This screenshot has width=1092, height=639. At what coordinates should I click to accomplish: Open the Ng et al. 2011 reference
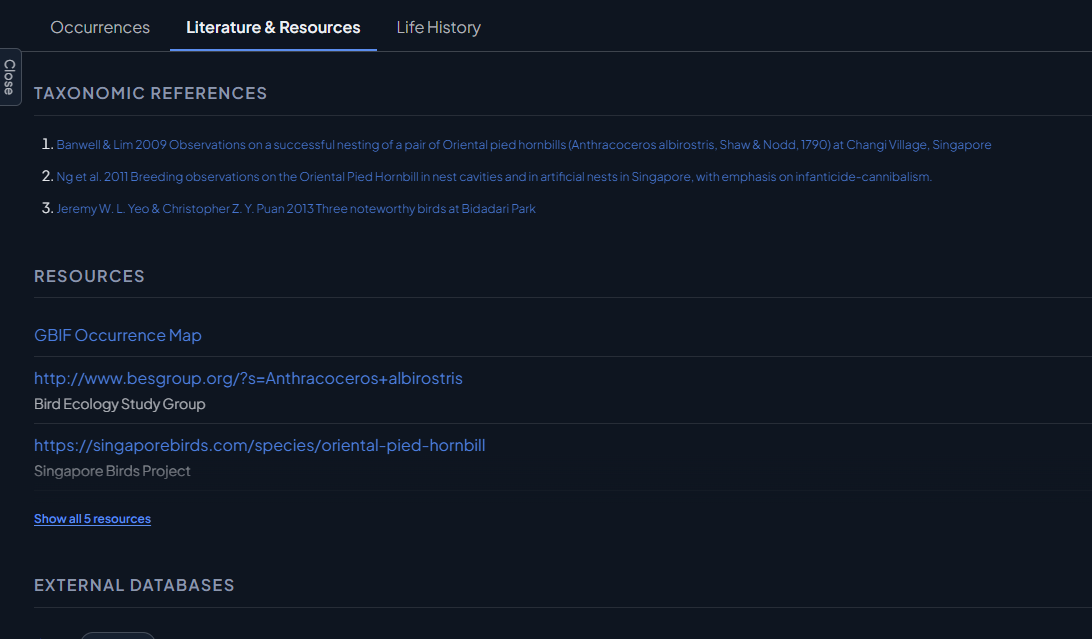click(494, 177)
